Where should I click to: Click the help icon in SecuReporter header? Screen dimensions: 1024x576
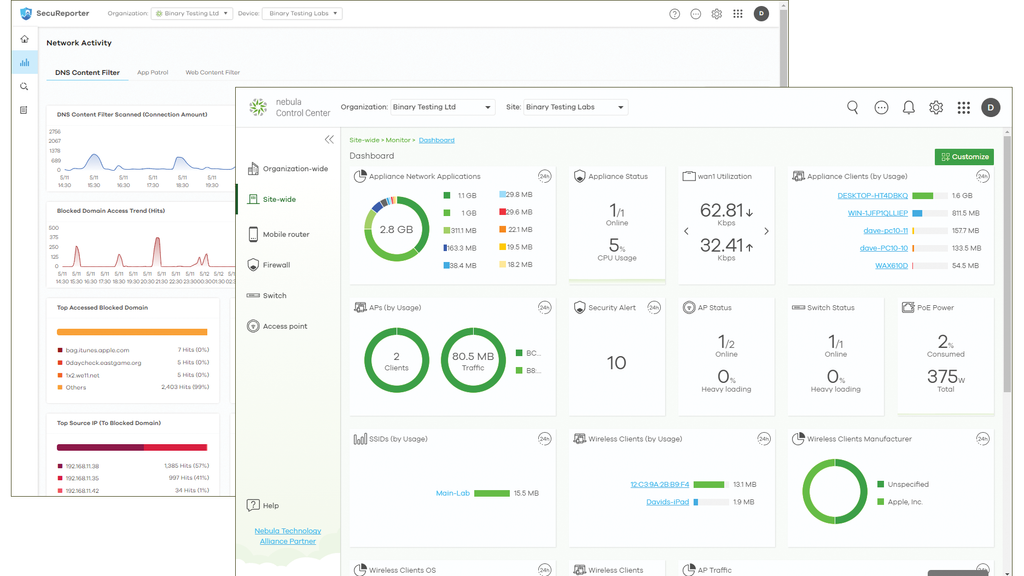[675, 14]
